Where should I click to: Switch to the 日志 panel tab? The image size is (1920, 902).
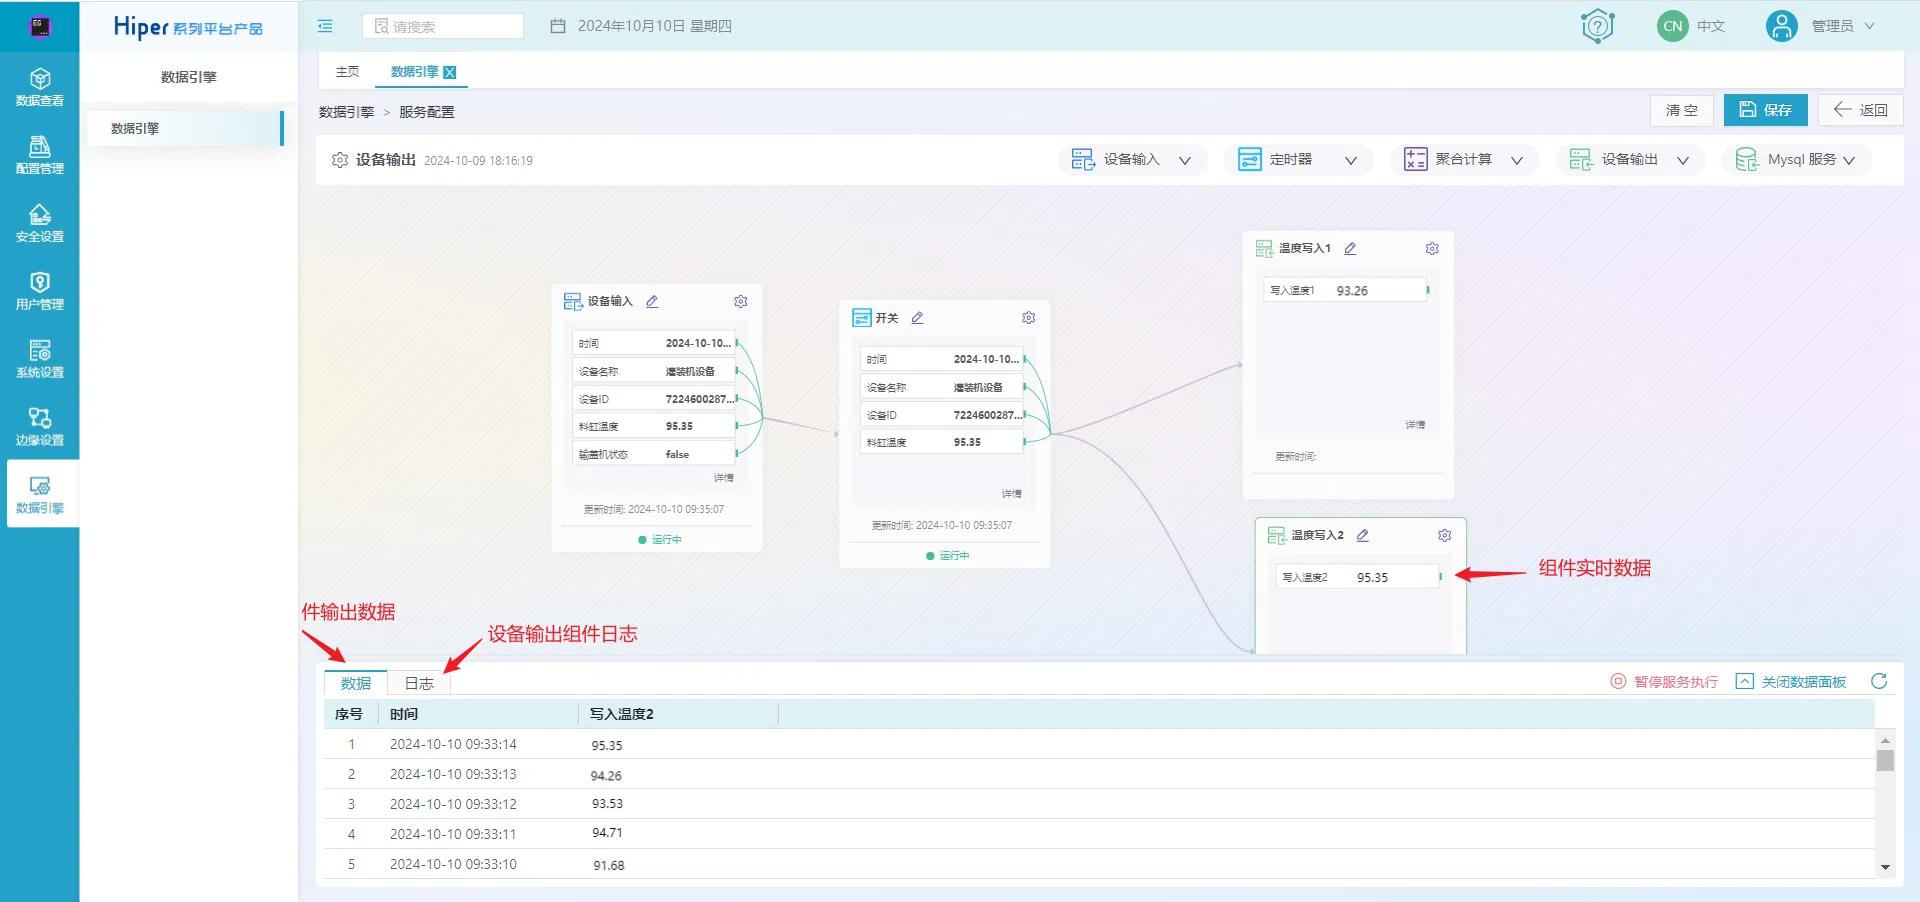coord(419,683)
